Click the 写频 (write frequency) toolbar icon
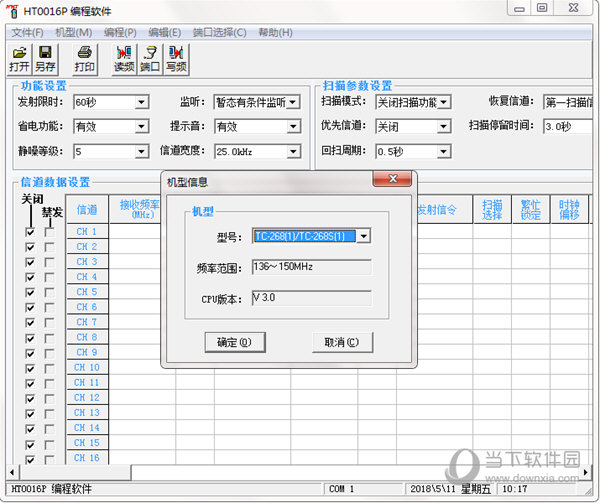Screen dimensions: 600x503 coord(176,59)
